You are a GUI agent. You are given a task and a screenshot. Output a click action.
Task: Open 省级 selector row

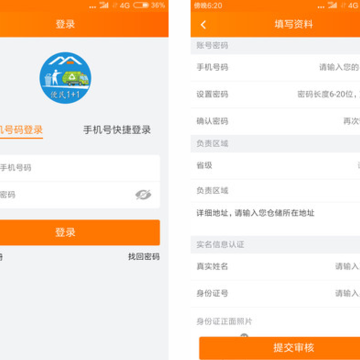point(275,166)
